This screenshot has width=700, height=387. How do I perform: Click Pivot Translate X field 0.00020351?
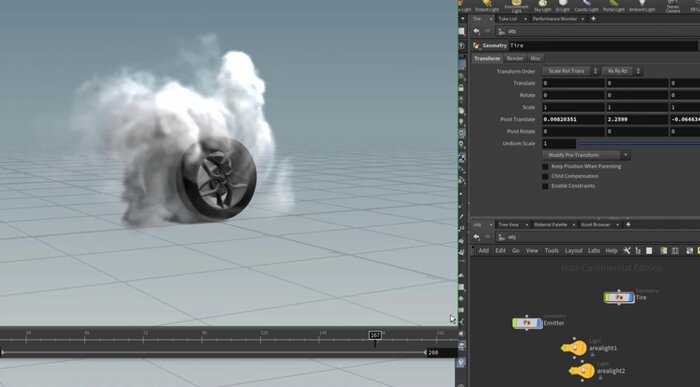pos(573,120)
